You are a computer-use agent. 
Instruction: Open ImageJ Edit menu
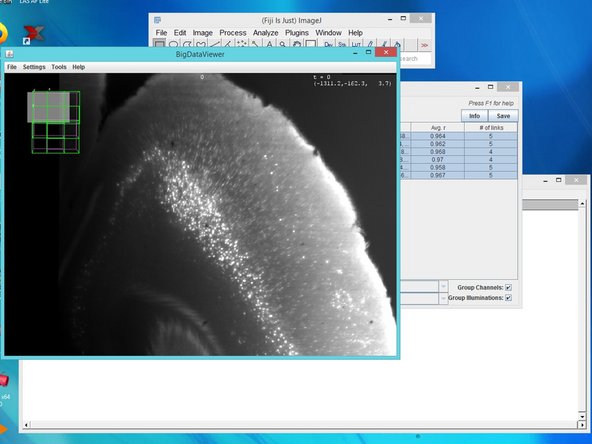point(180,33)
